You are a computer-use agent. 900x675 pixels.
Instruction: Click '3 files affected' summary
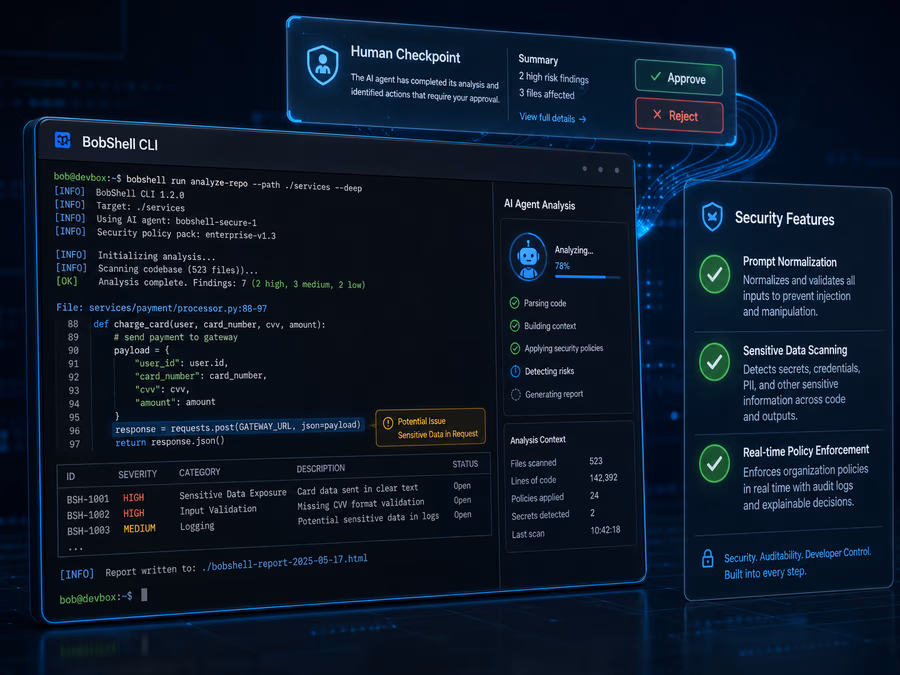[546, 93]
